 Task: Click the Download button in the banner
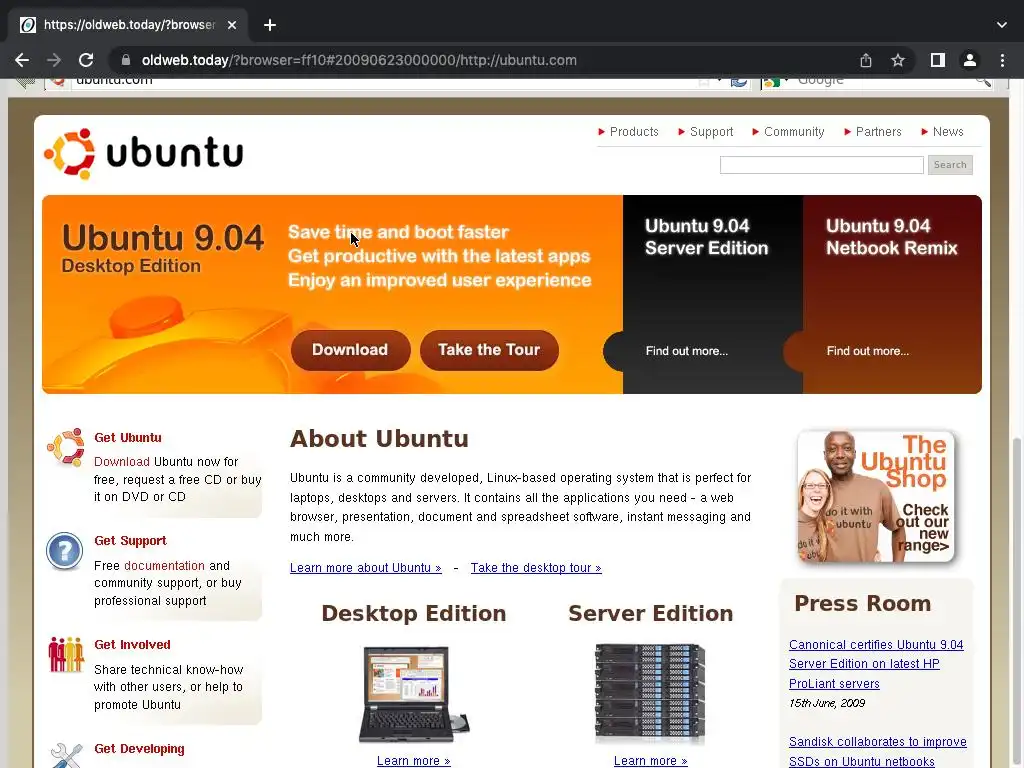click(x=350, y=350)
